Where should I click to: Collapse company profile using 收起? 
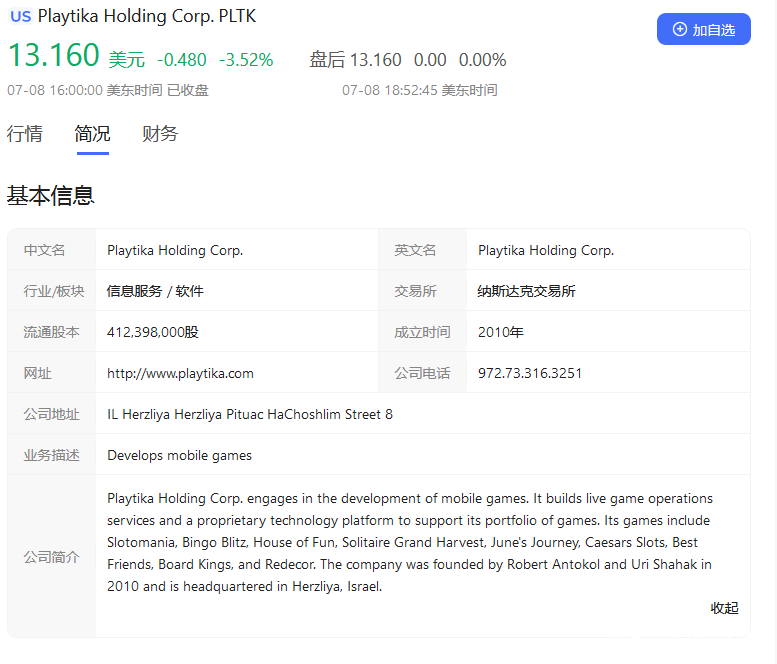click(x=724, y=608)
